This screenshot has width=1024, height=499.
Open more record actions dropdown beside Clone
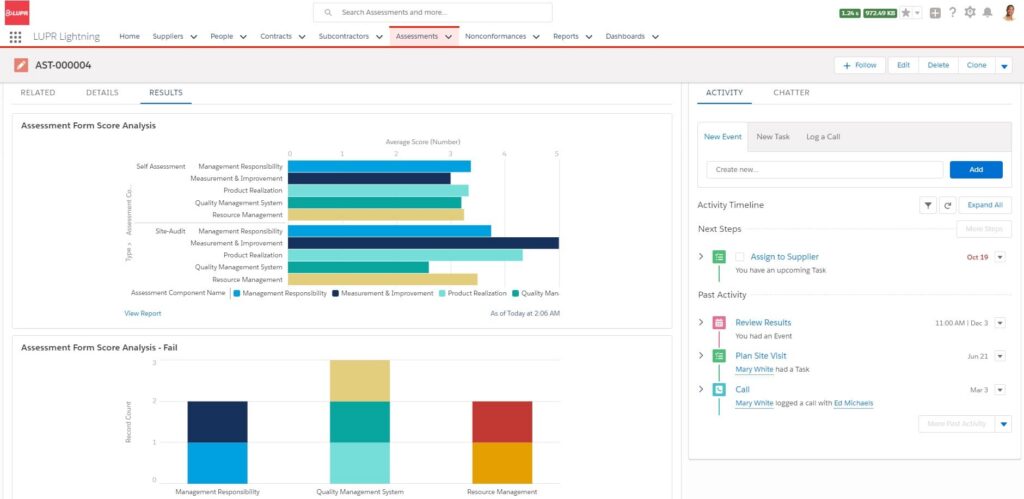pyautogui.click(x=1004, y=66)
